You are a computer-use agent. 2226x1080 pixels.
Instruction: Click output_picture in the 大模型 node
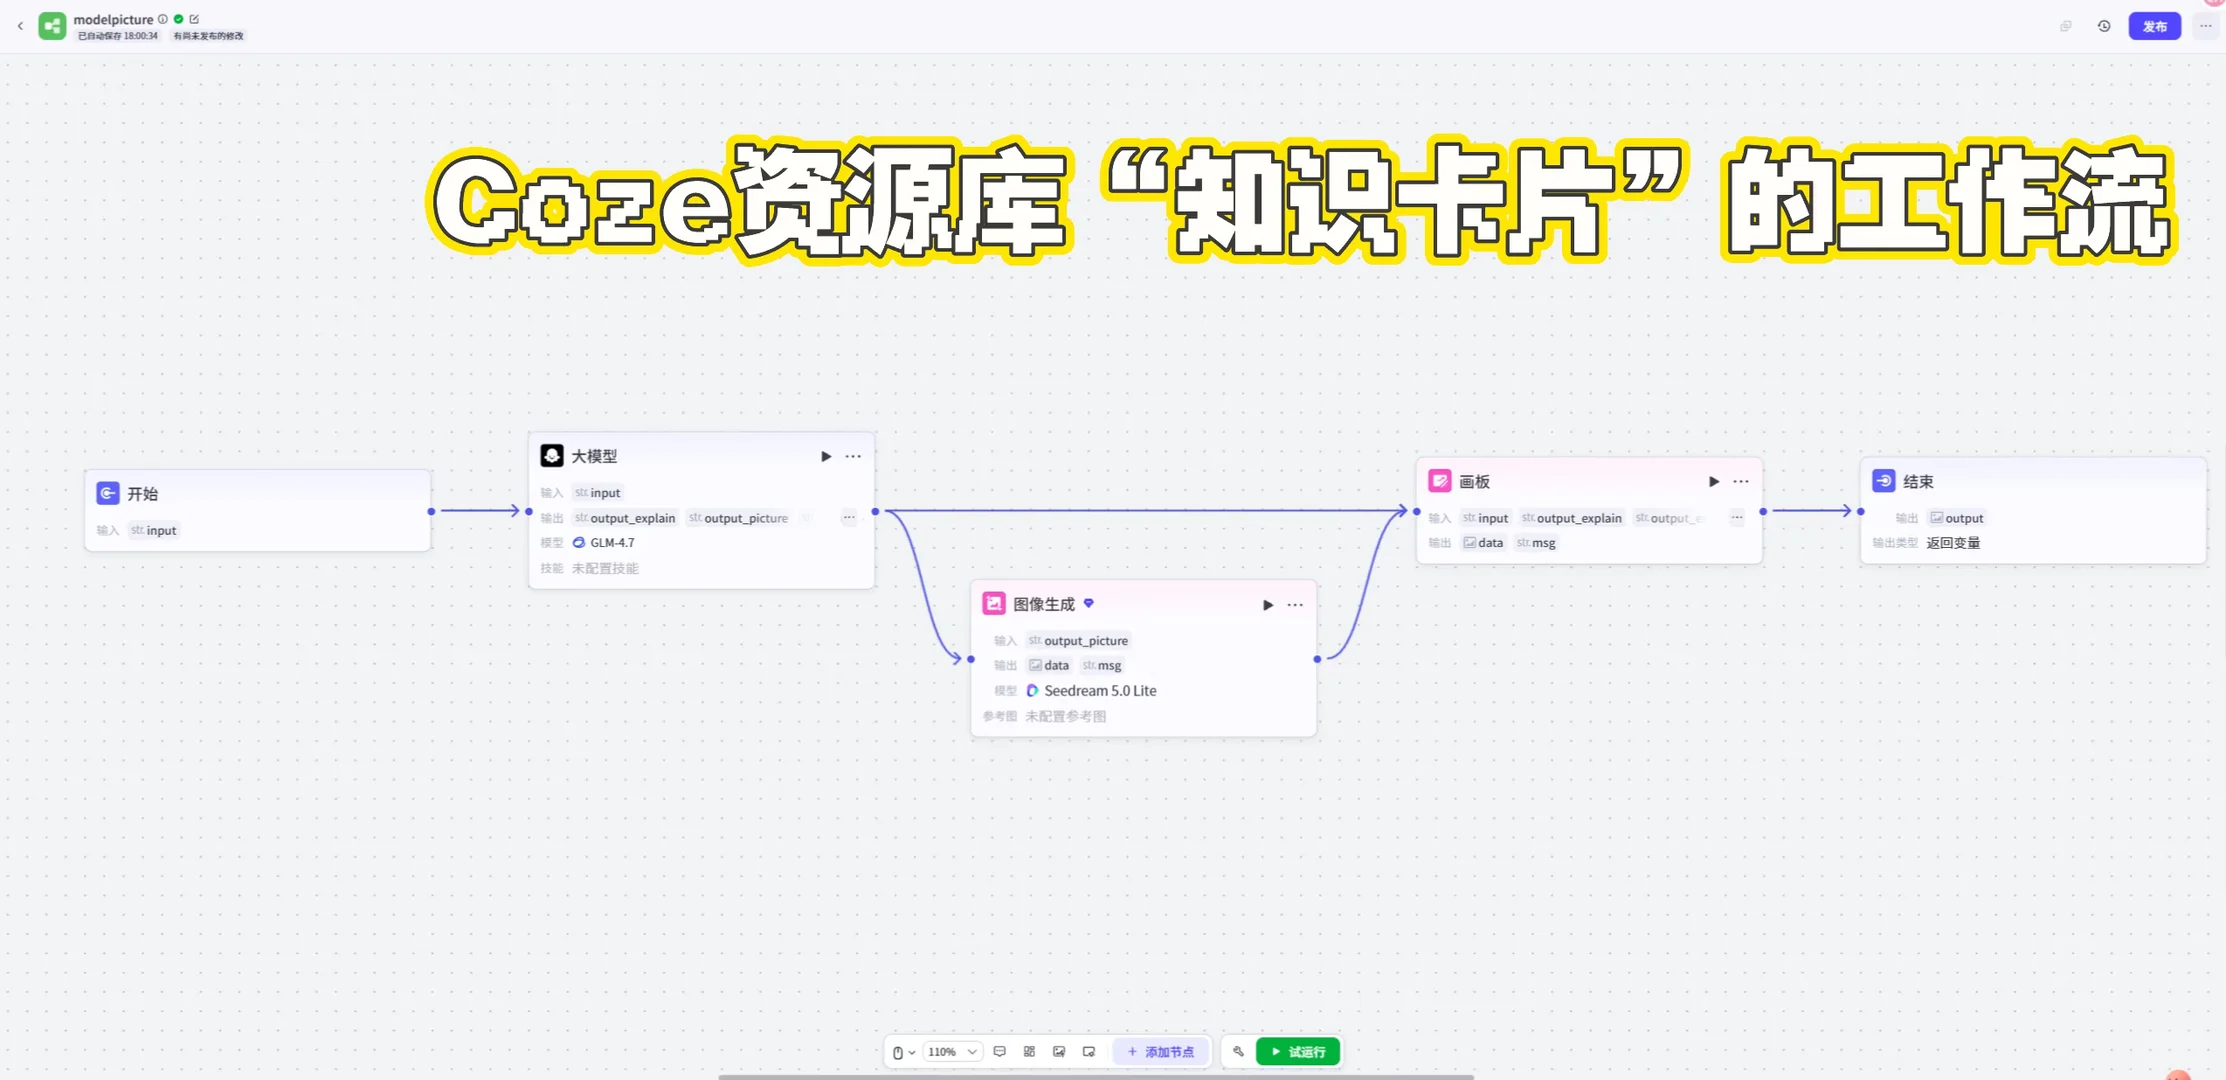[x=739, y=518]
